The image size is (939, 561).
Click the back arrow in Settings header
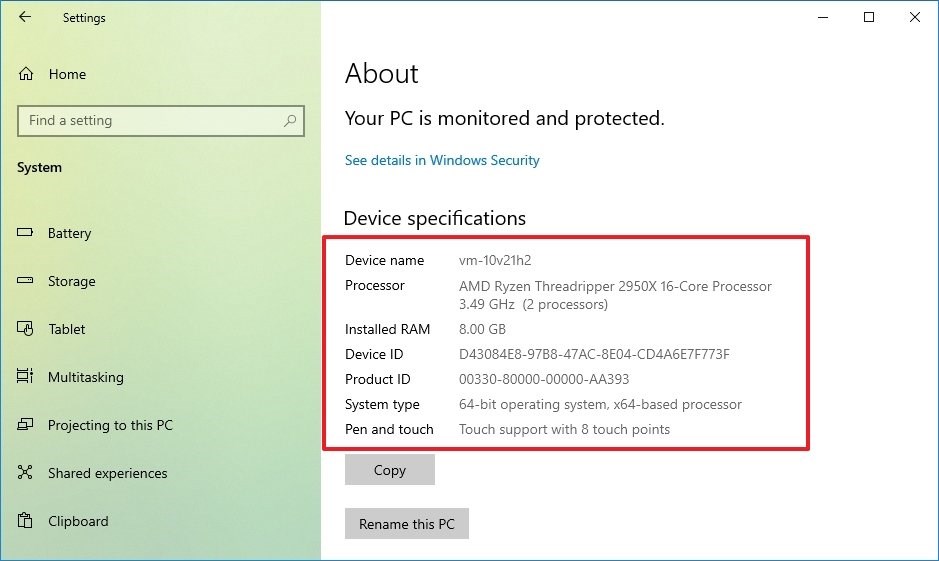click(25, 17)
